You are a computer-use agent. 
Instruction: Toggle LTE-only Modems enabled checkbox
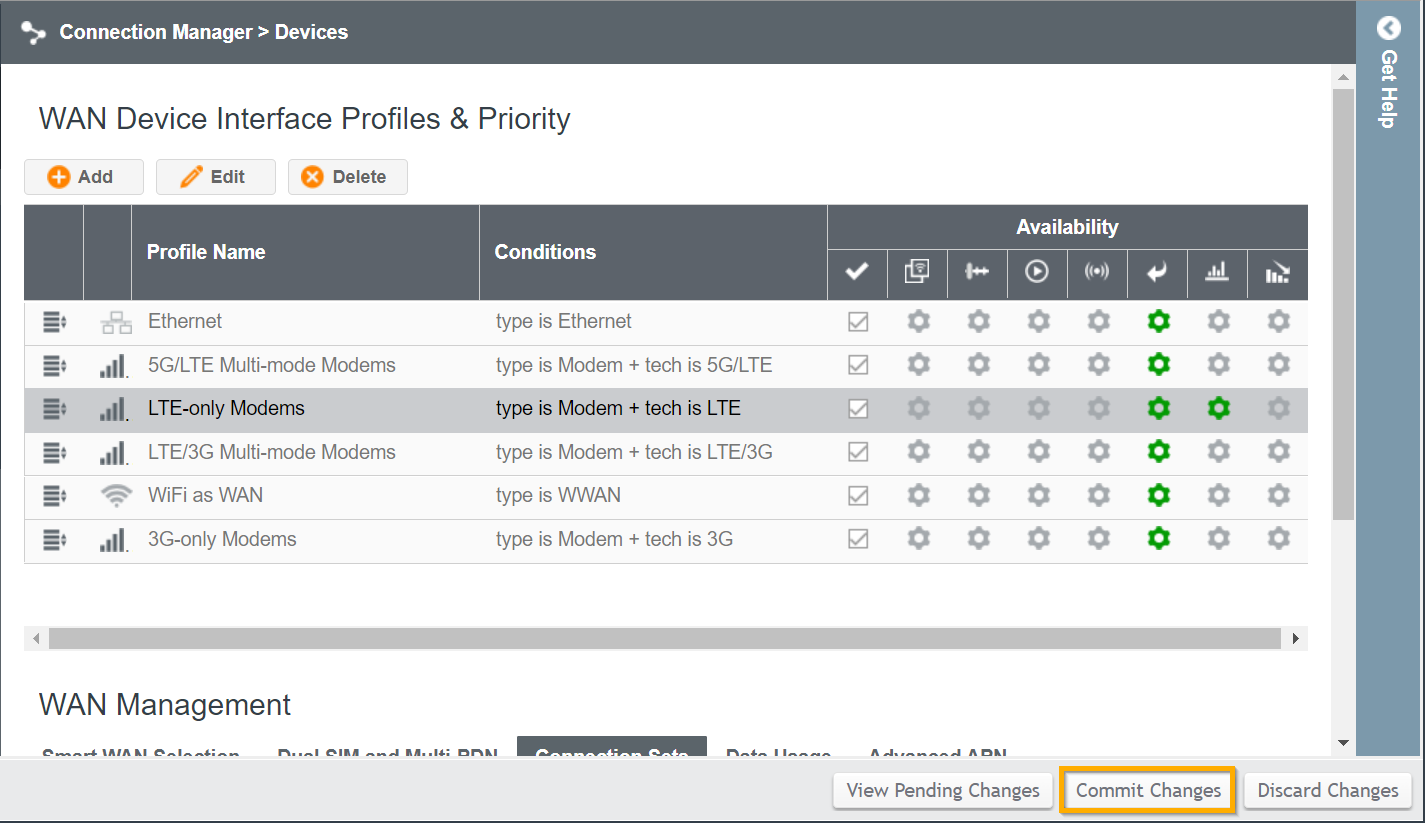(x=858, y=409)
